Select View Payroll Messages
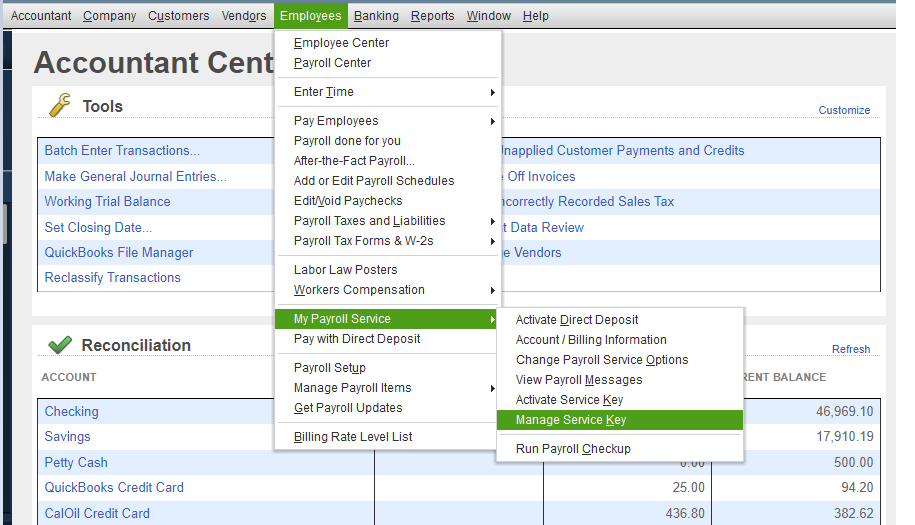 coord(578,380)
